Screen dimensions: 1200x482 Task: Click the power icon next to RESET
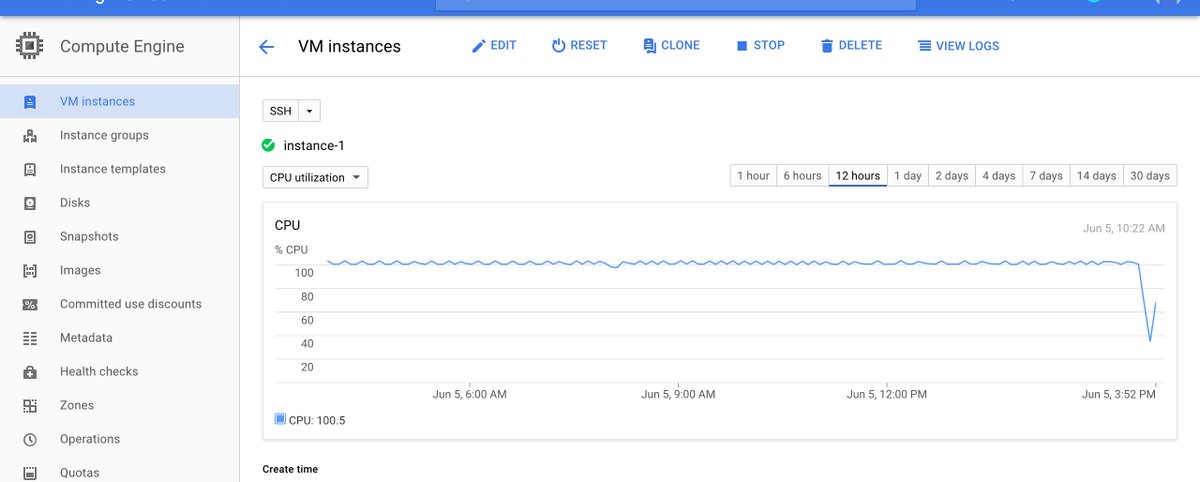pos(559,46)
